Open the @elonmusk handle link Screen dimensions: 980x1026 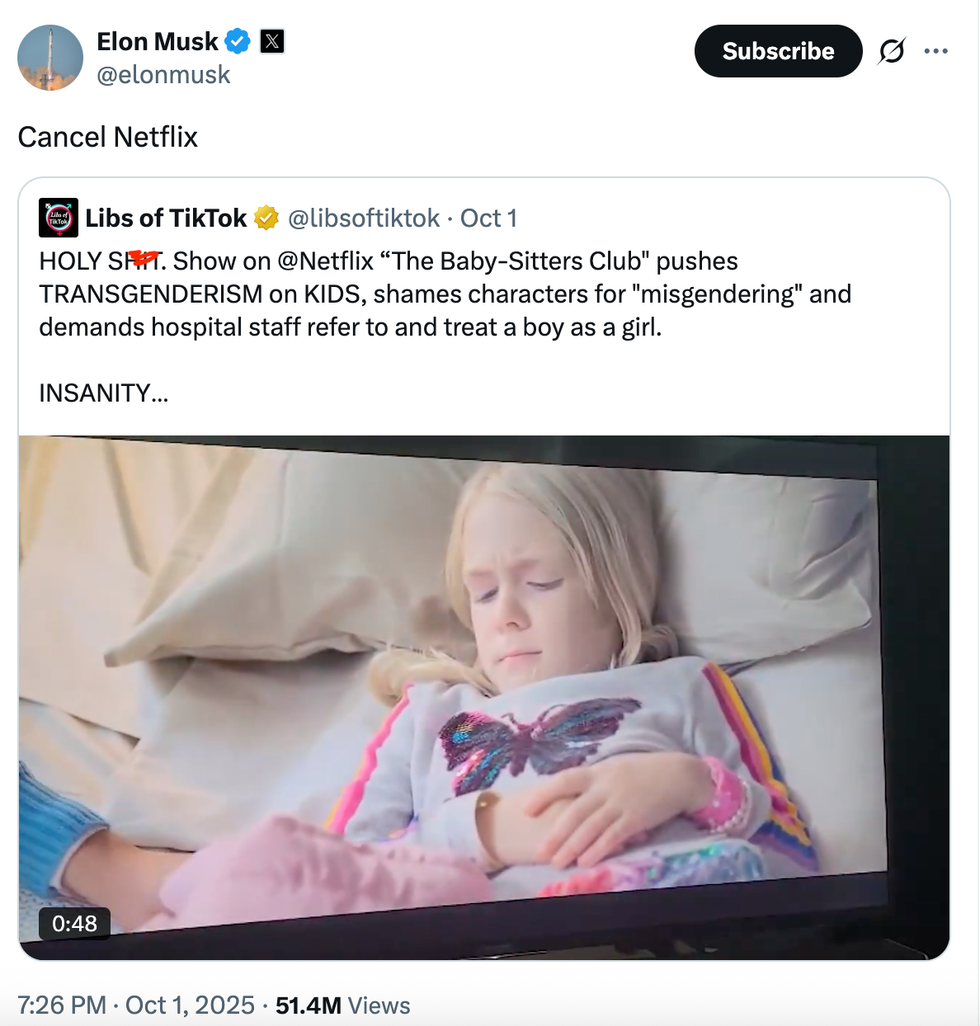[x=163, y=75]
